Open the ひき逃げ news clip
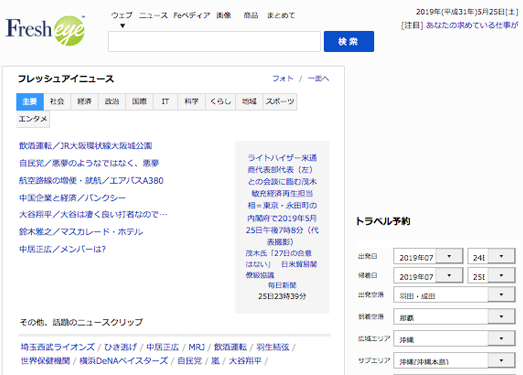 [x=120, y=347]
